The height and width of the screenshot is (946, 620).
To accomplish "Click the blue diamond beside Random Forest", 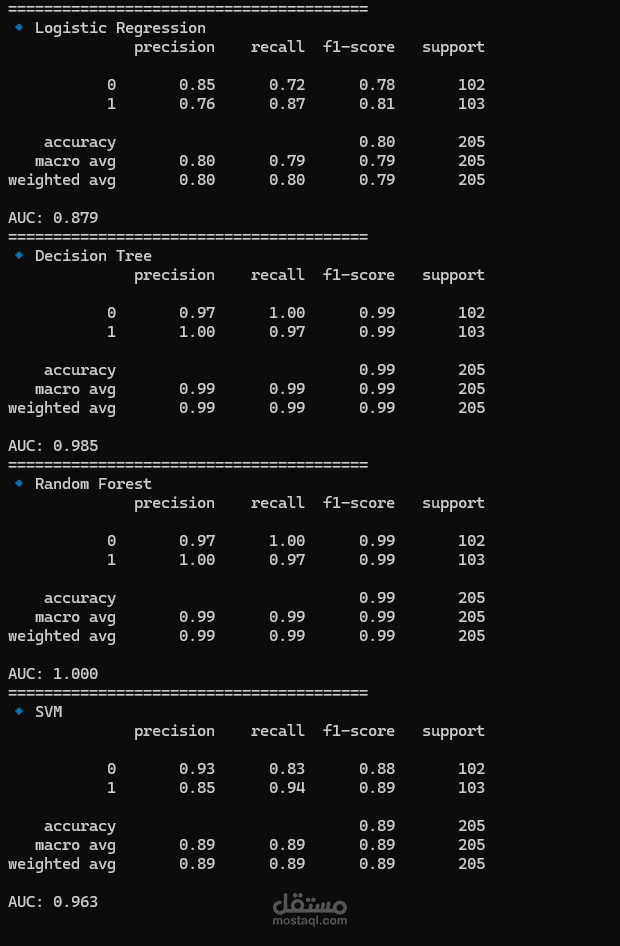I will pos(19,483).
